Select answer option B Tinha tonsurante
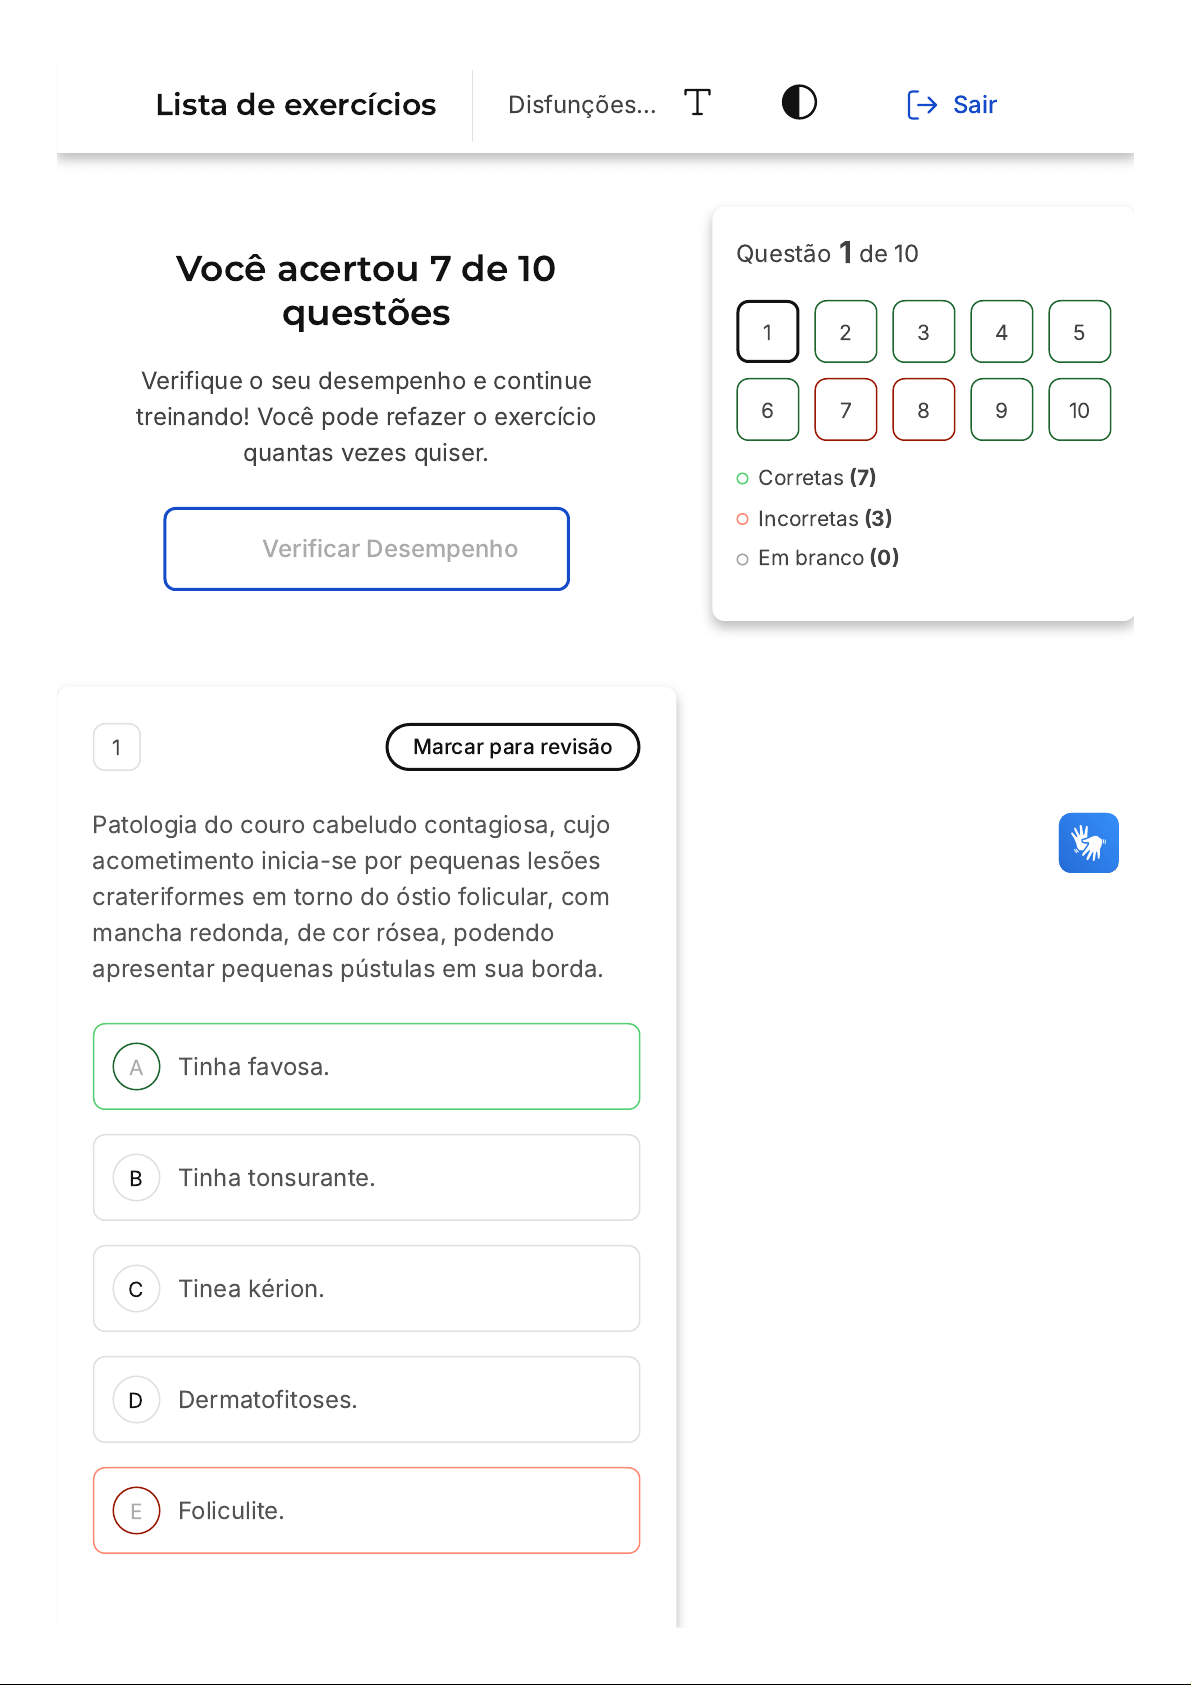 (x=366, y=1177)
